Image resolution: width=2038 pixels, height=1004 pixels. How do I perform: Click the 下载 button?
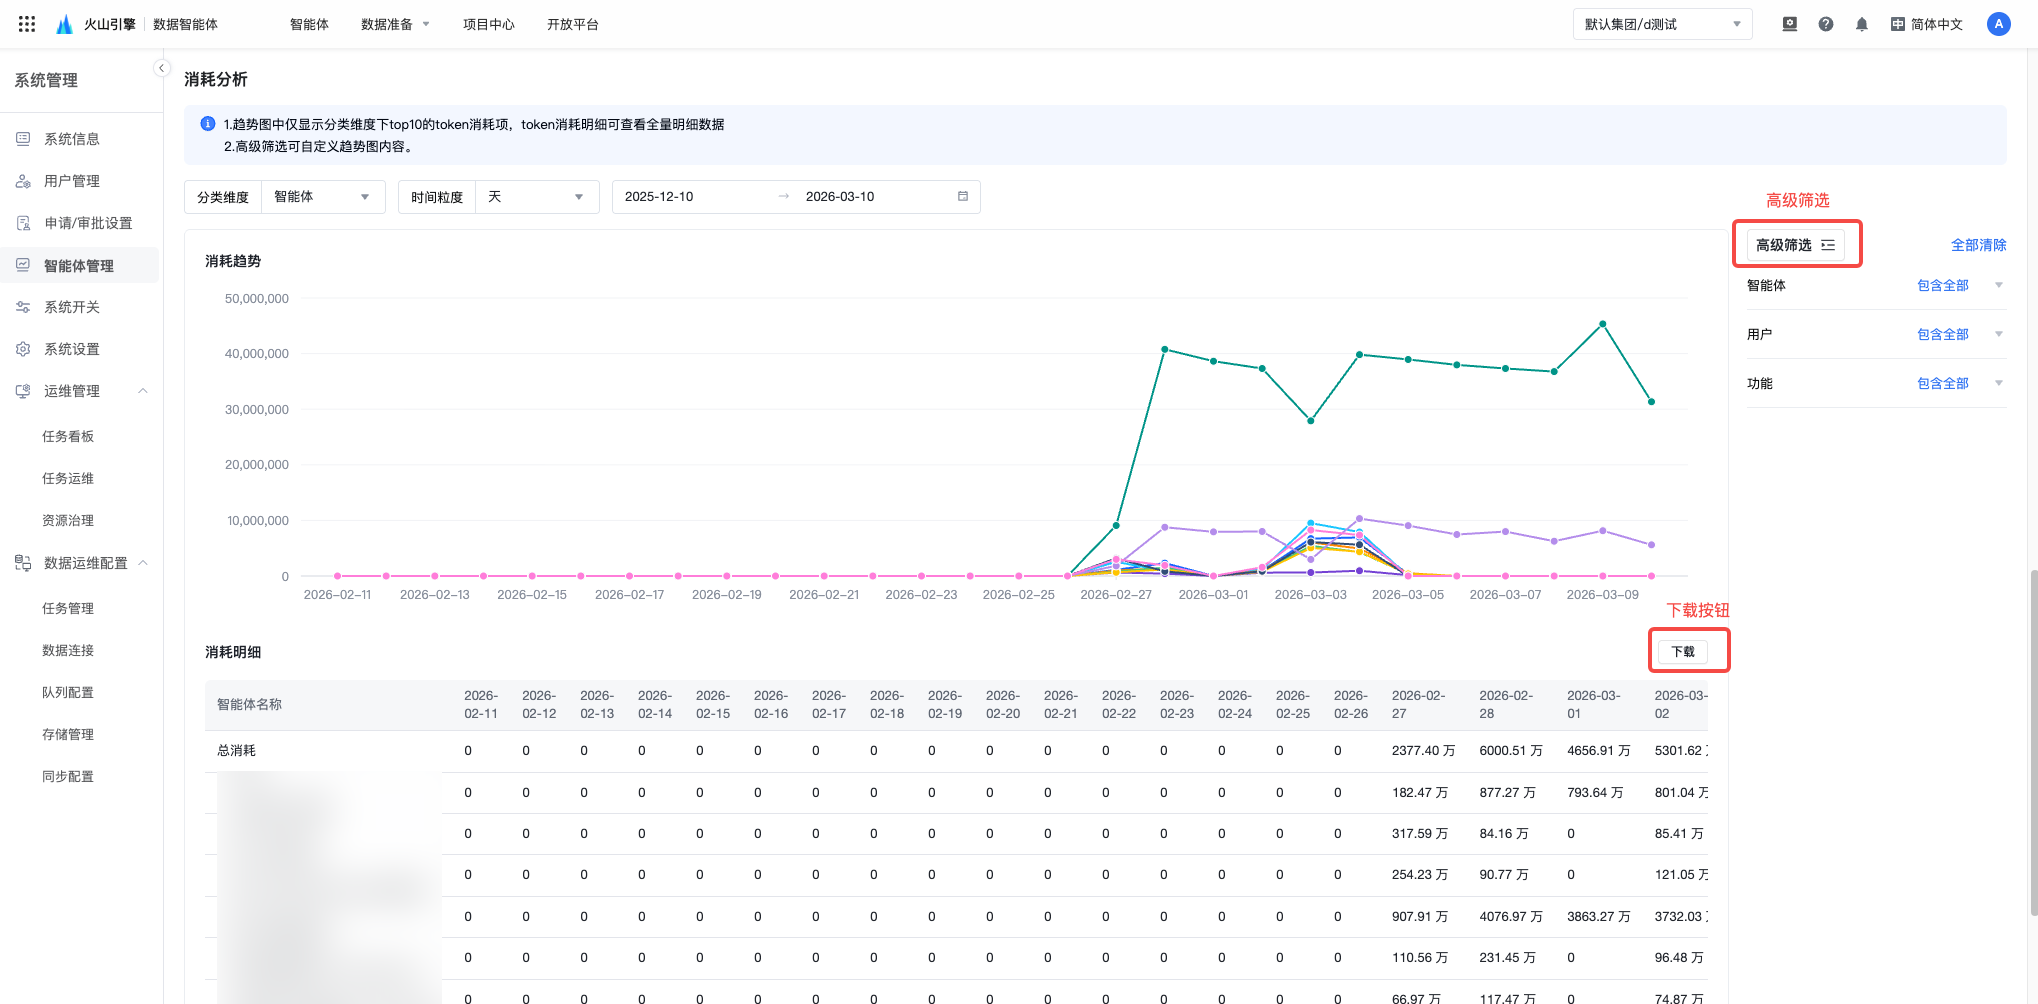click(1683, 651)
